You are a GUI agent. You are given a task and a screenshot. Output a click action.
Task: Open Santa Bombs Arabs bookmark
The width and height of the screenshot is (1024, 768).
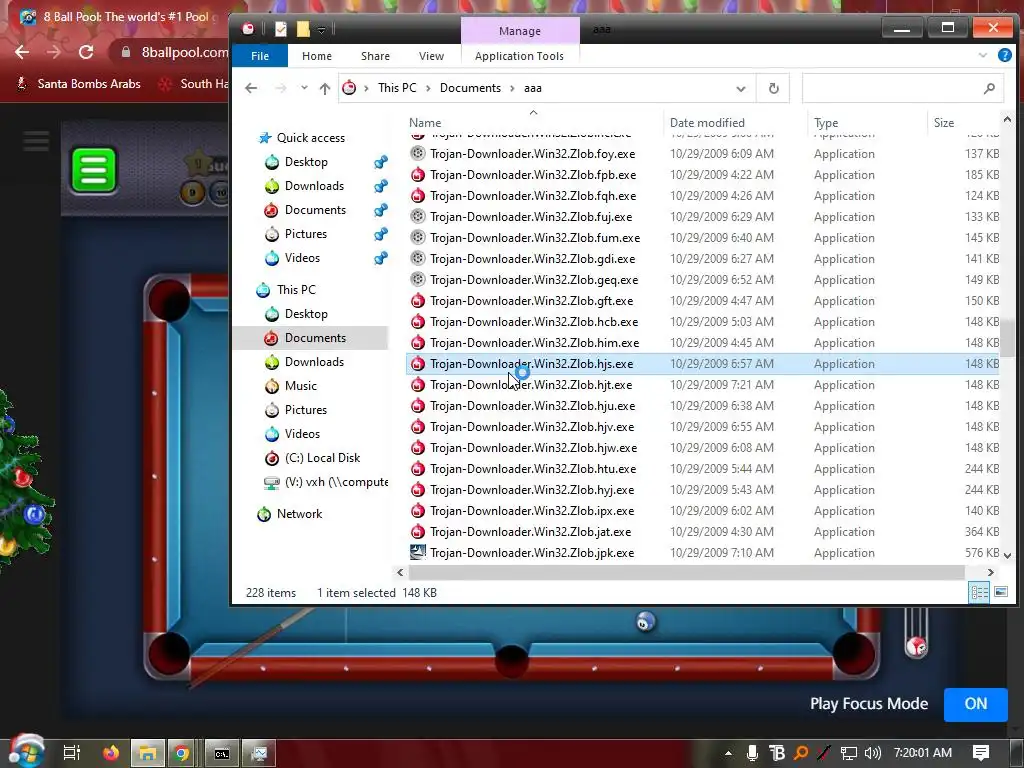tap(78, 84)
